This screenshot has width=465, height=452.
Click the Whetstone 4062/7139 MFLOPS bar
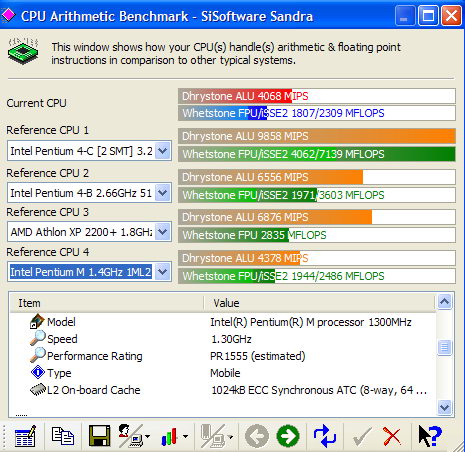(317, 154)
